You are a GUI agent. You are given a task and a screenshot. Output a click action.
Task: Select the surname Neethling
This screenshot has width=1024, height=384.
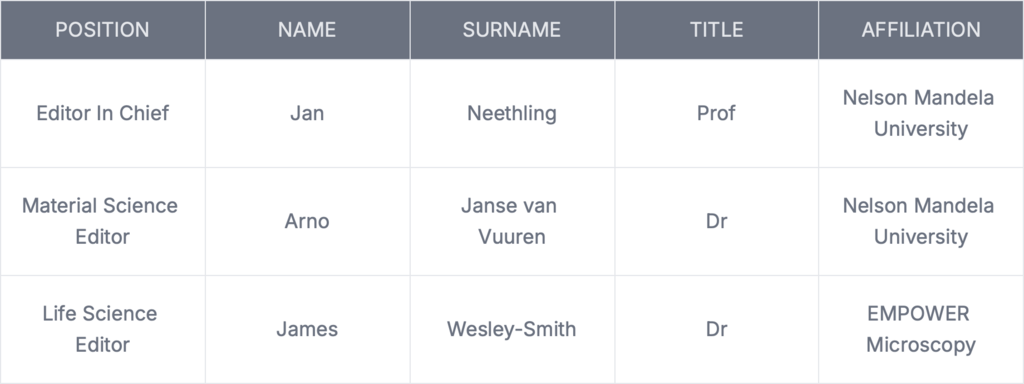point(512,113)
